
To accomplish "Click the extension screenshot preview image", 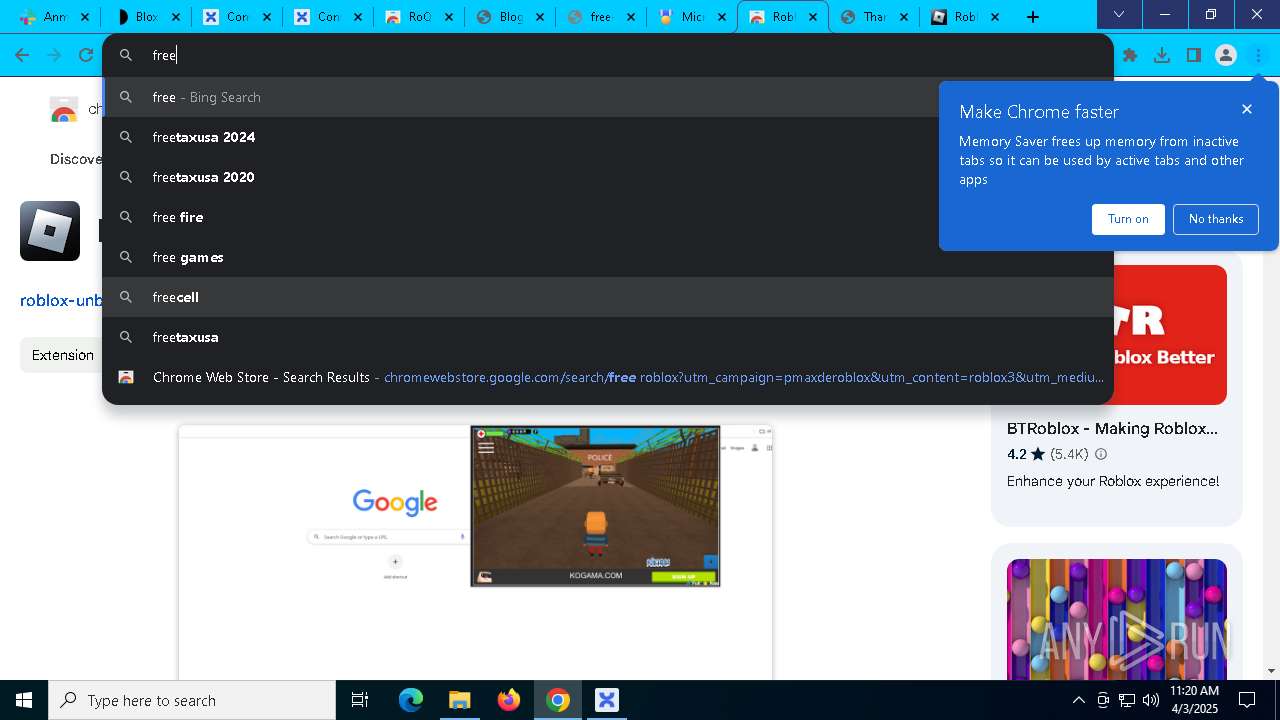I will (475, 552).
